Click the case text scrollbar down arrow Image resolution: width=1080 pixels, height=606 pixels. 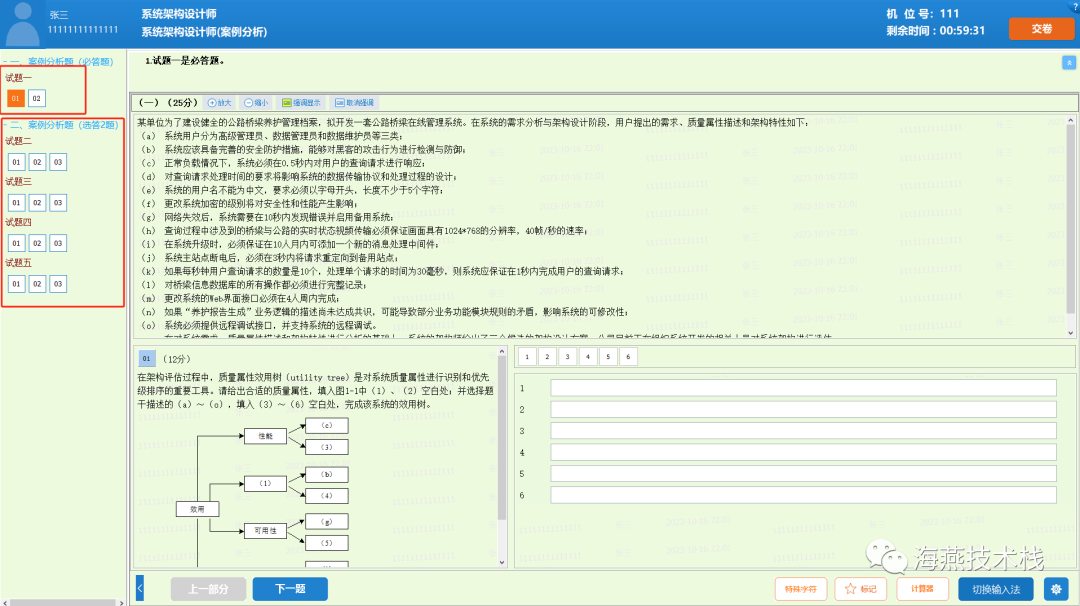point(1070,333)
